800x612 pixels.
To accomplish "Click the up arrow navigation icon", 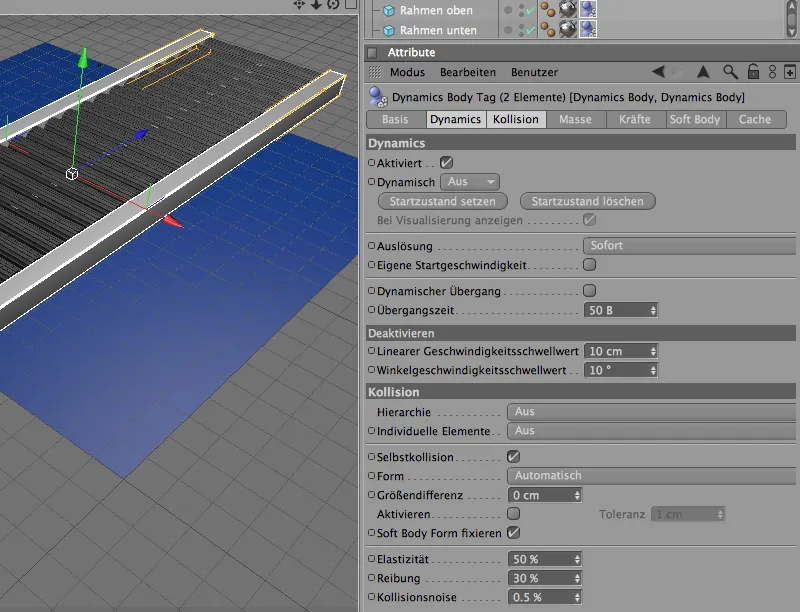I will pyautogui.click(x=703, y=72).
